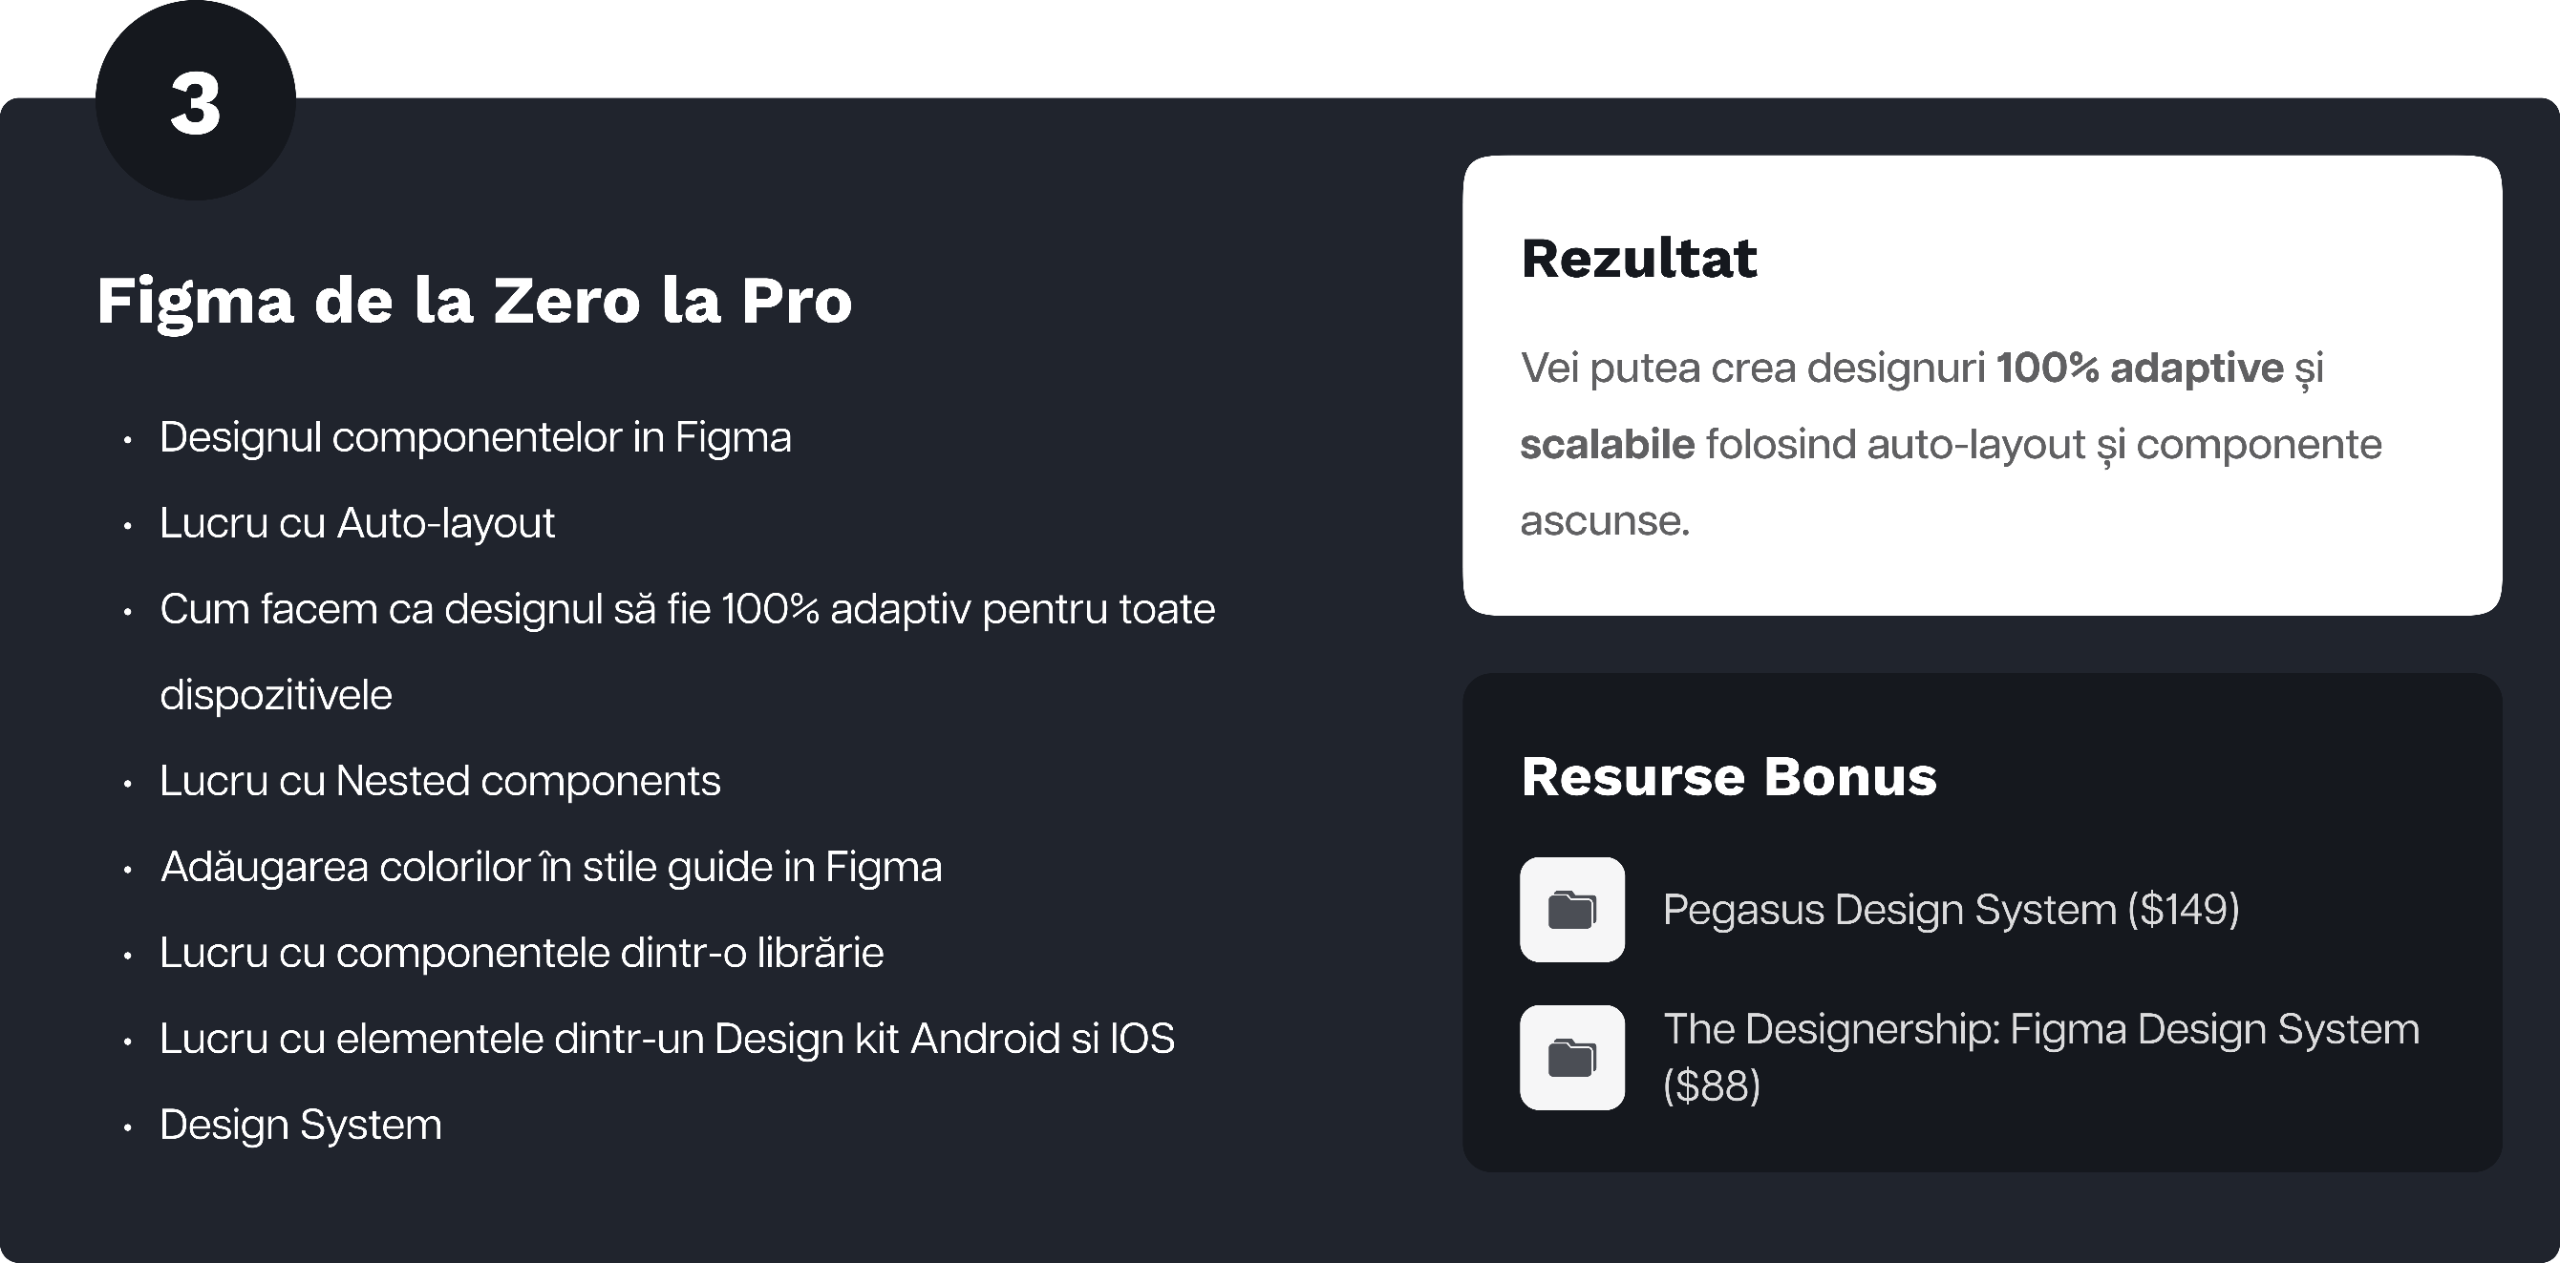
Task: Click the 'Adăugarea colorilor în stile guide' bullet
Action: [551, 867]
